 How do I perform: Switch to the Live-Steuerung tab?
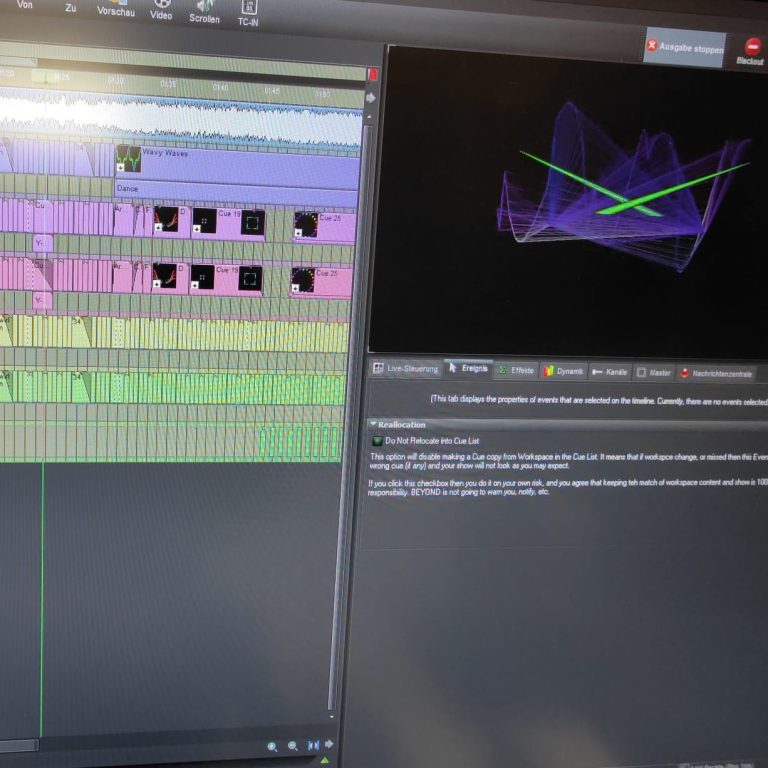click(x=405, y=369)
